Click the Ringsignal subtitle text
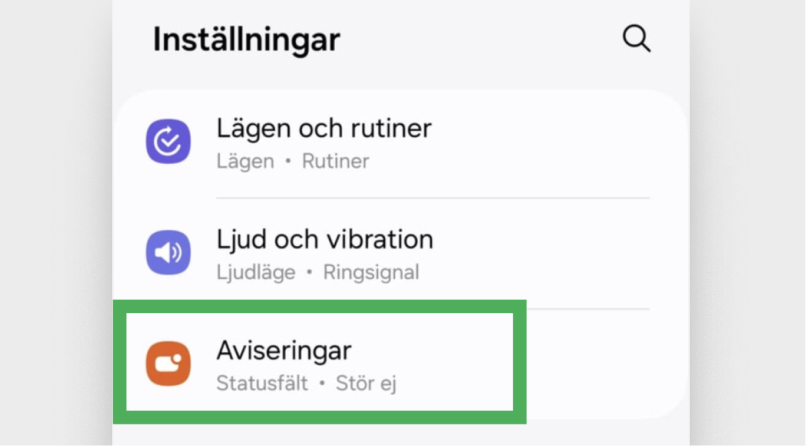The image size is (806, 446). pos(371,272)
